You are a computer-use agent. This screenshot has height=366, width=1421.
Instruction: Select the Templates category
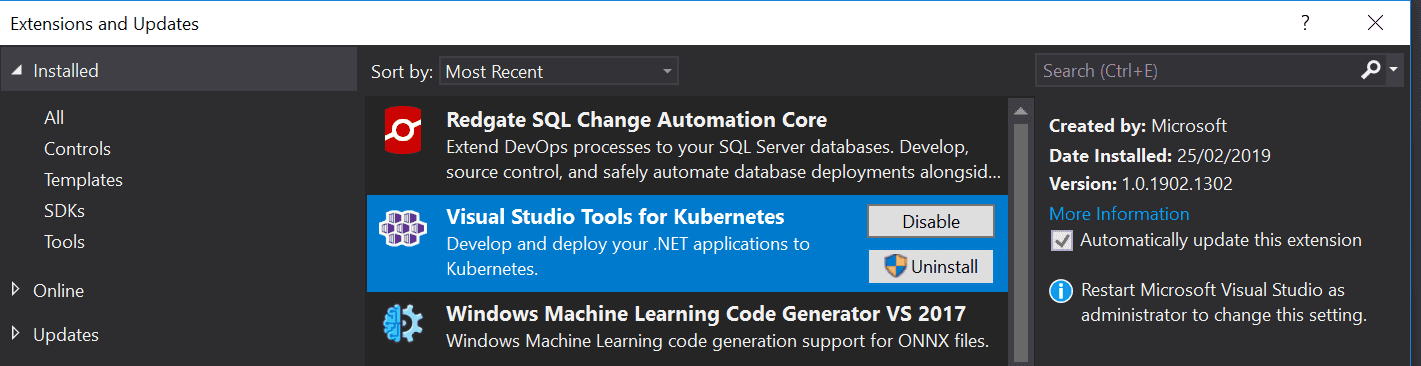pyautogui.click(x=83, y=180)
